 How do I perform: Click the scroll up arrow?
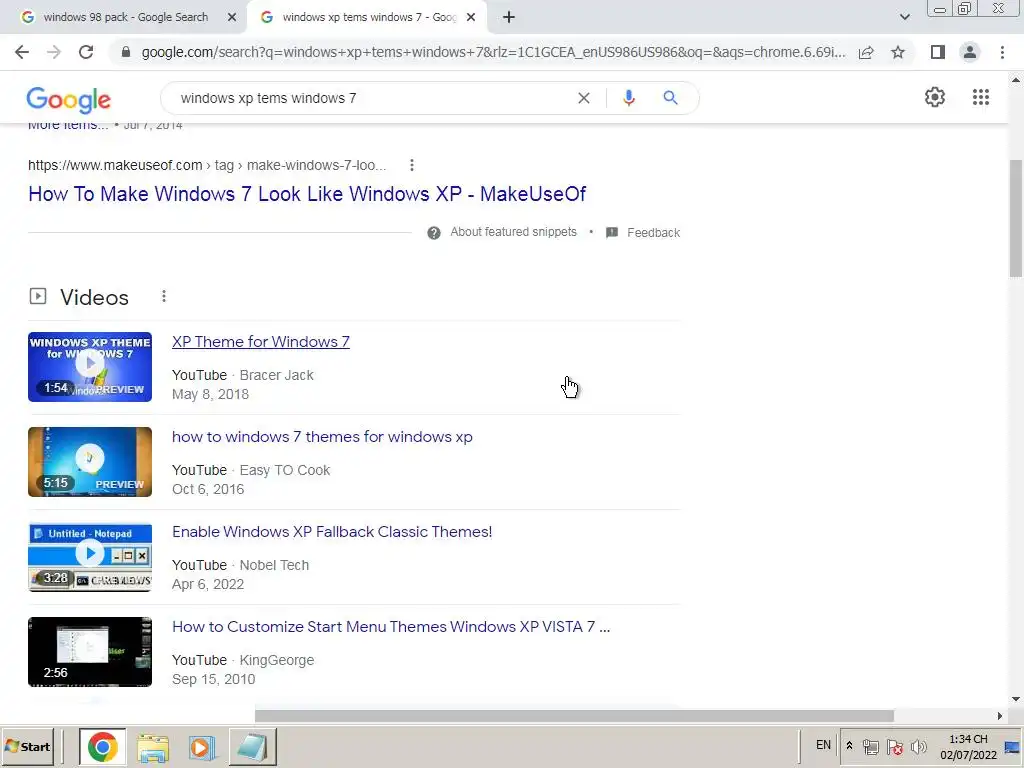click(x=1016, y=80)
